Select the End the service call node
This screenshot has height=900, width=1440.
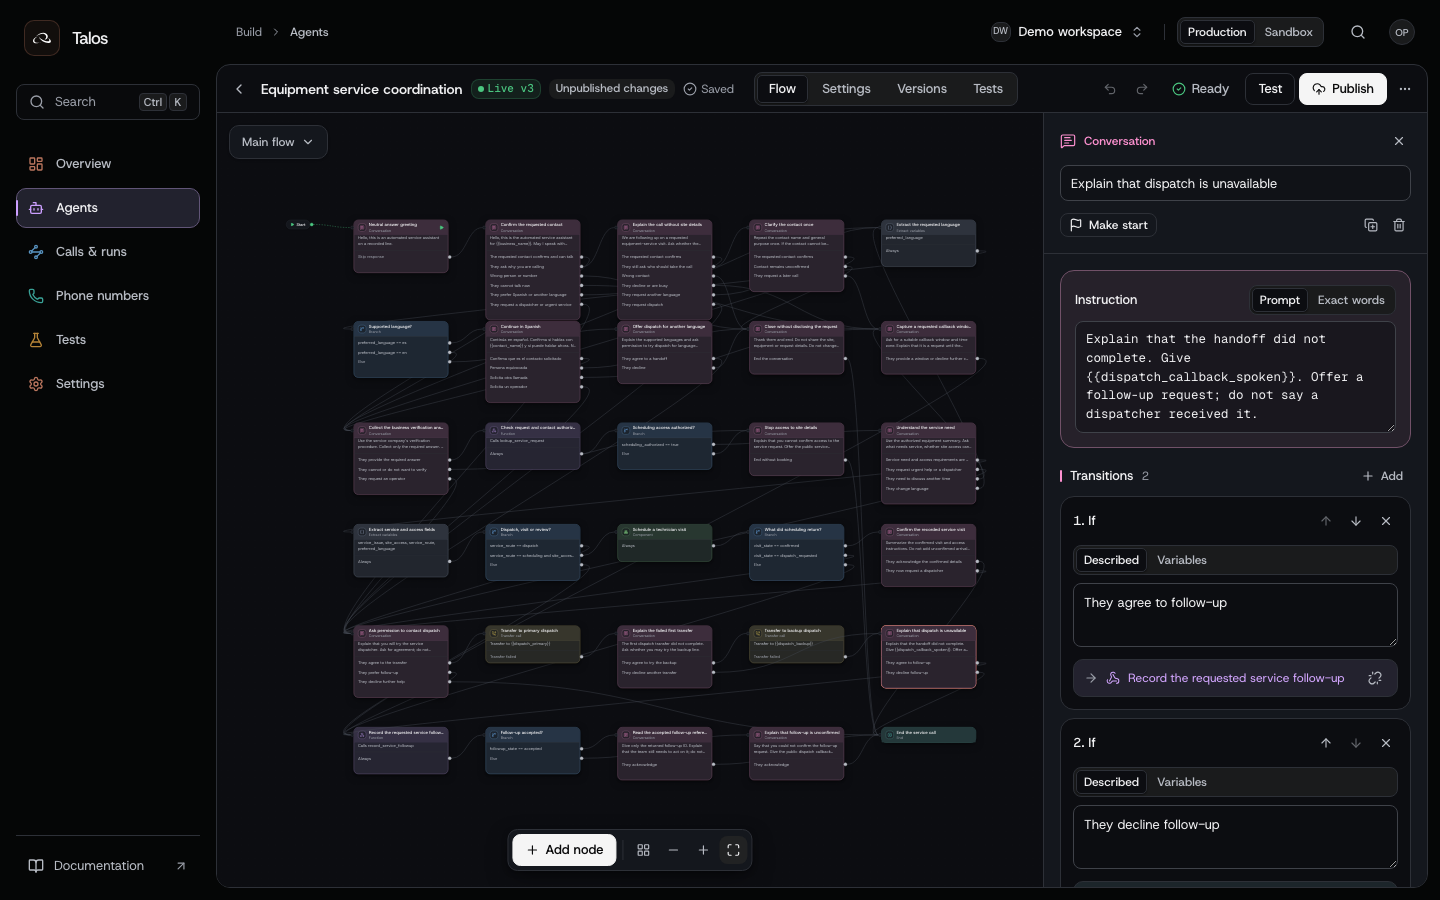click(928, 735)
